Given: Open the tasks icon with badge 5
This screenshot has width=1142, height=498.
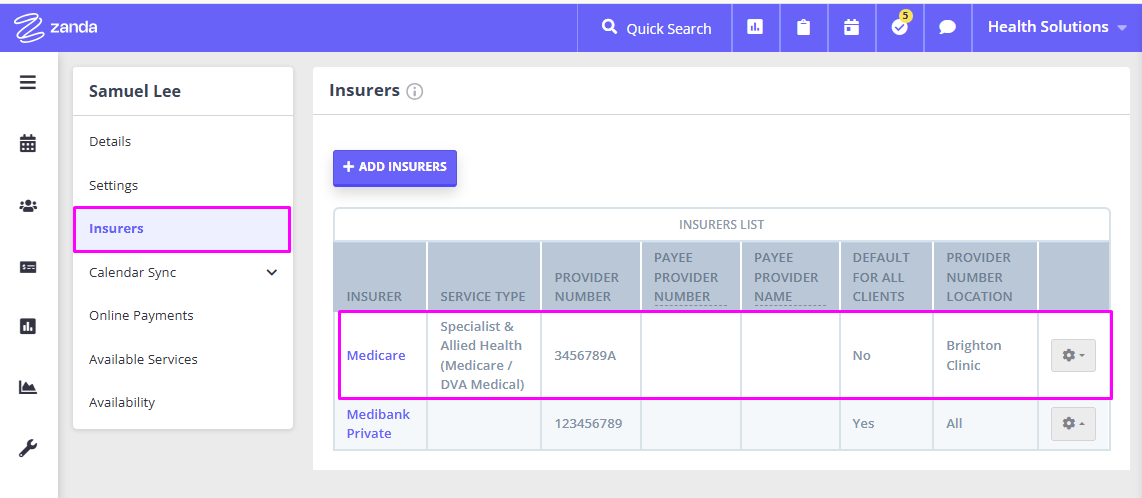Looking at the screenshot, I should point(900,27).
